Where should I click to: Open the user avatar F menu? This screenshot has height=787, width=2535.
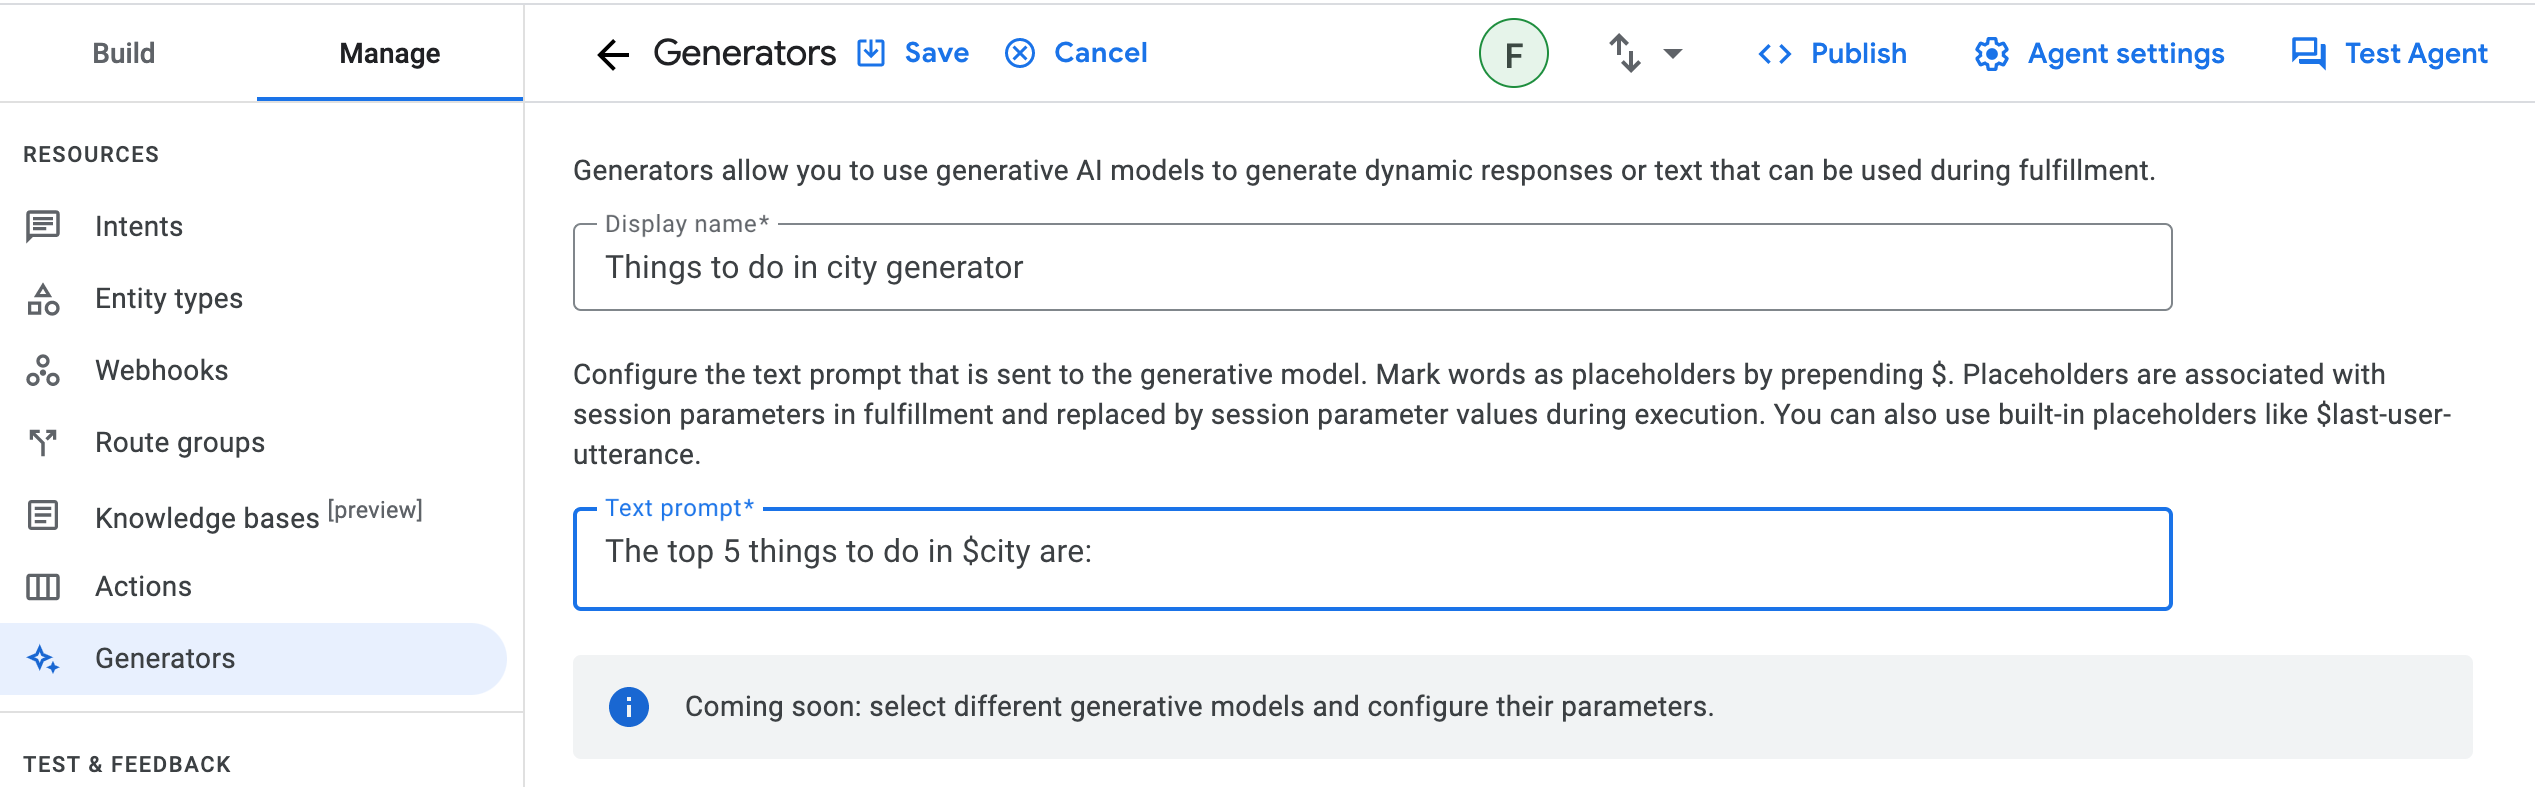coord(1513,54)
